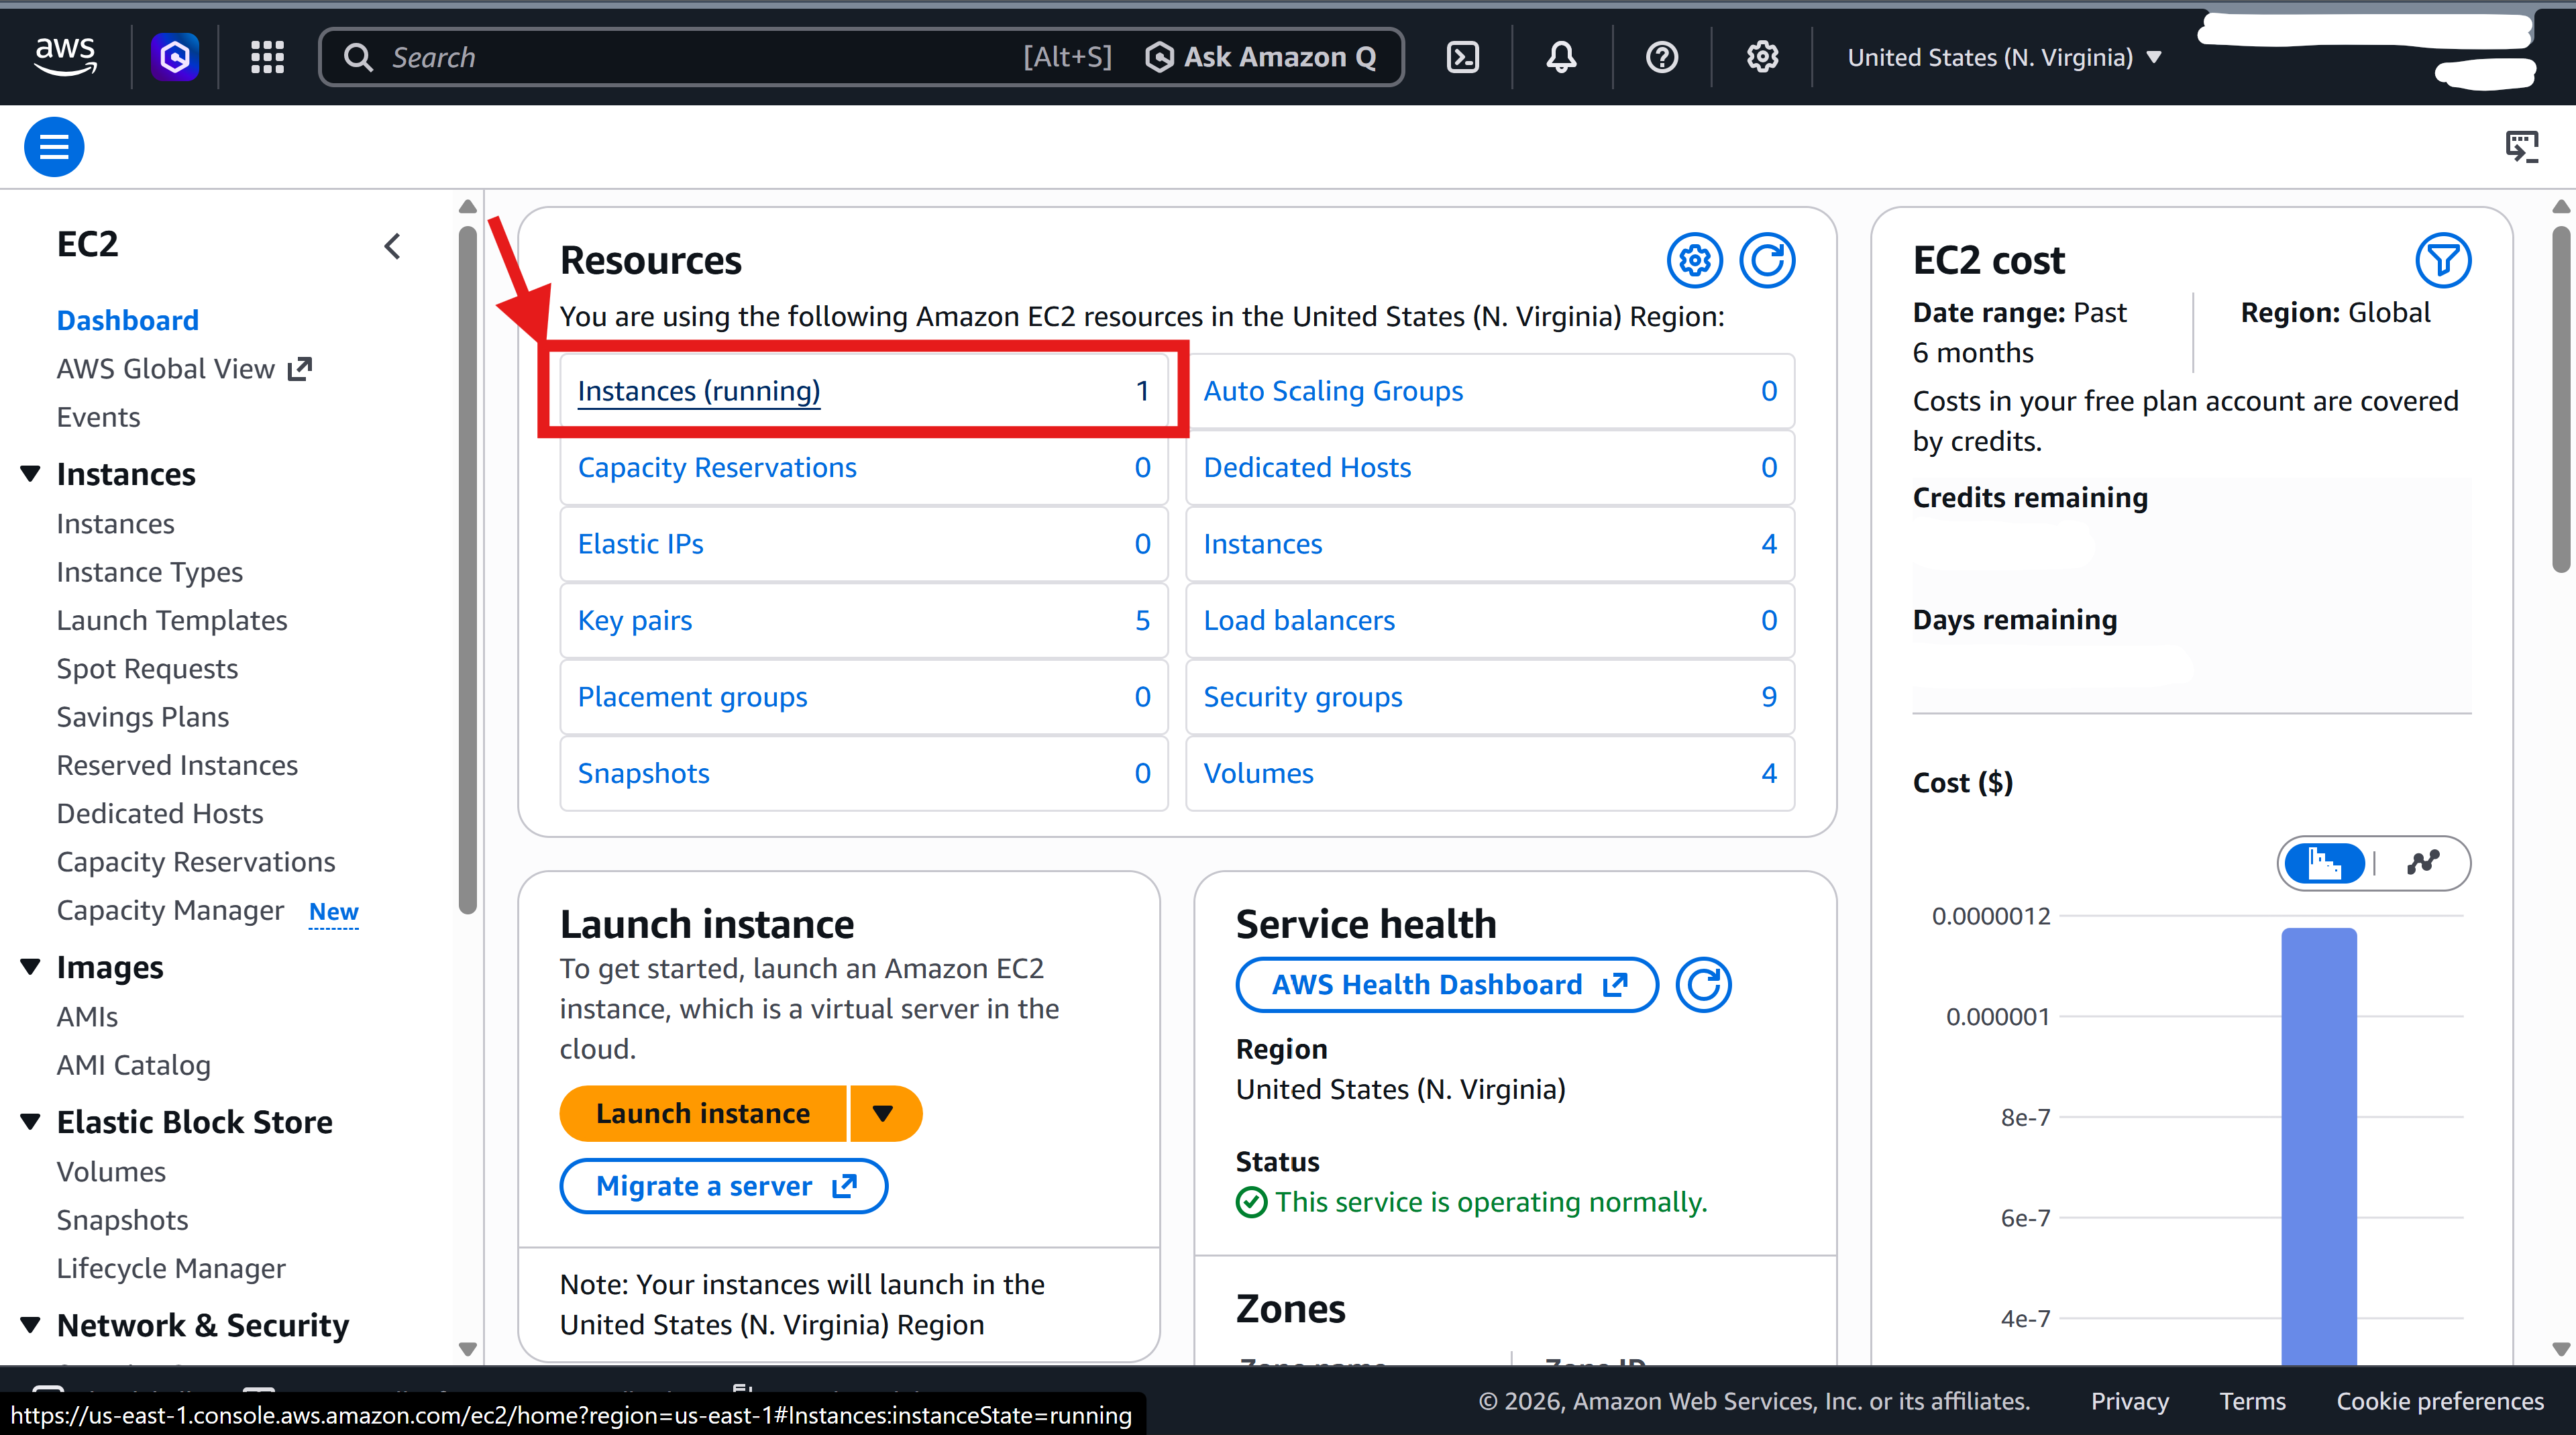Open Spot Requests in the sidebar

pos(147,669)
